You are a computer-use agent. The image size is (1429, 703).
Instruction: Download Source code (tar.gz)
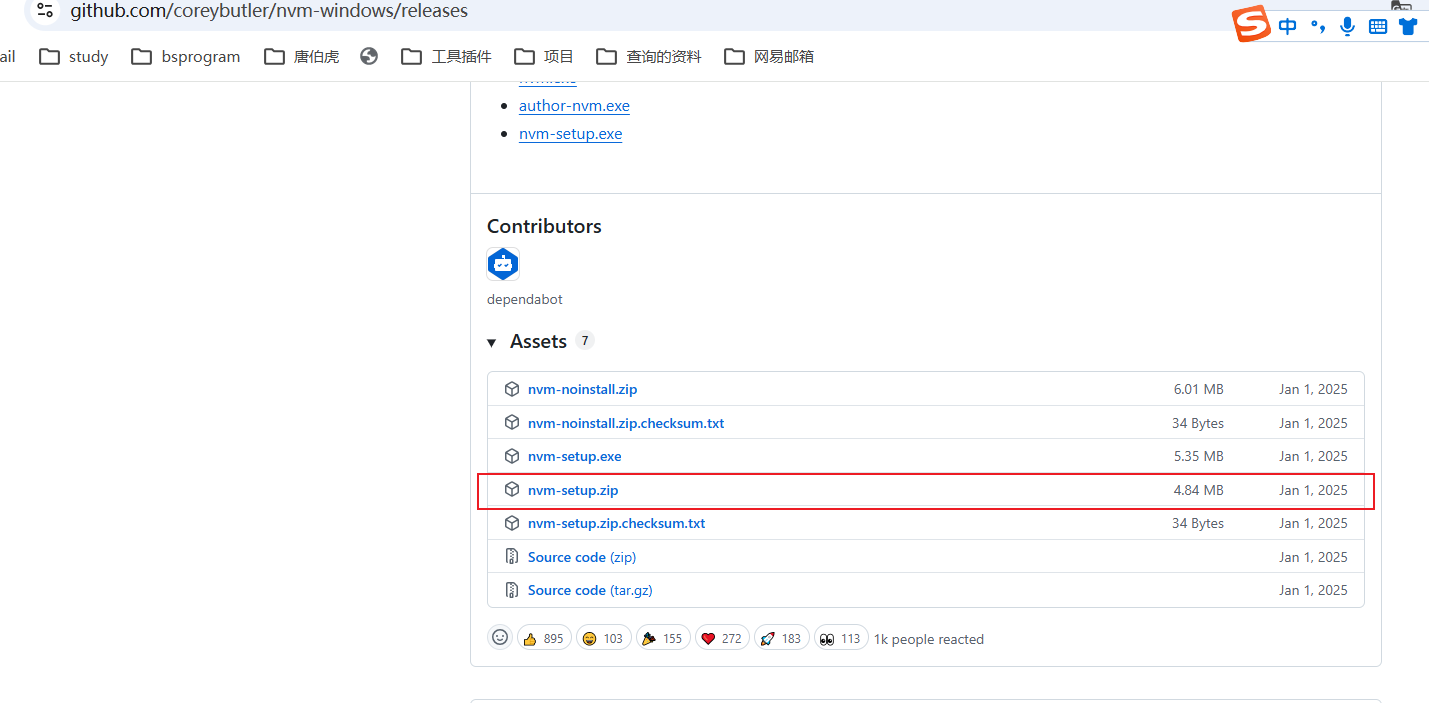pyautogui.click(x=590, y=590)
